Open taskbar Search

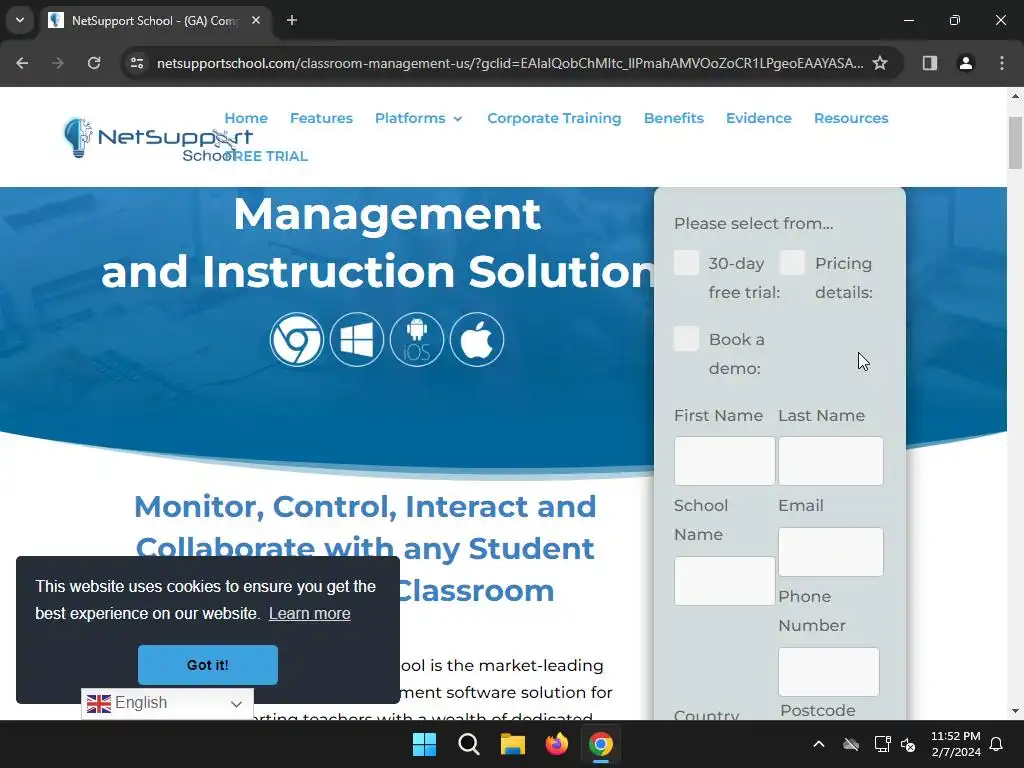pyautogui.click(x=469, y=744)
